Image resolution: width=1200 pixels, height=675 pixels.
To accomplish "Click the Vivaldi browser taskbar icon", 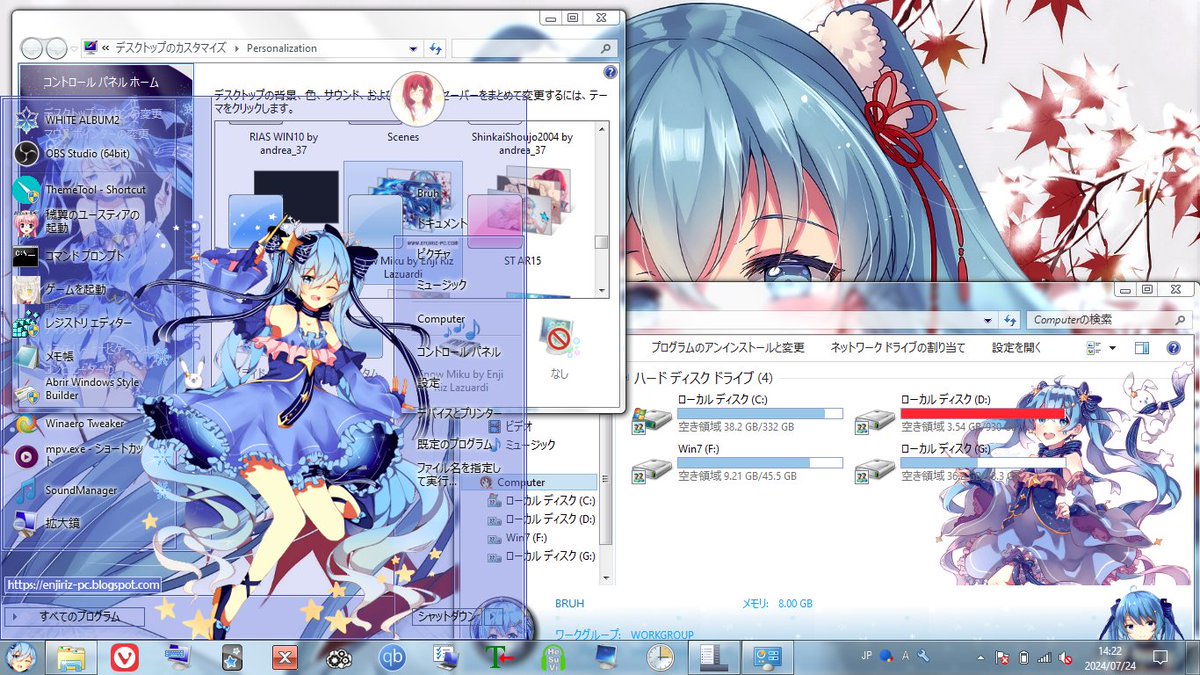I will pyautogui.click(x=125, y=657).
